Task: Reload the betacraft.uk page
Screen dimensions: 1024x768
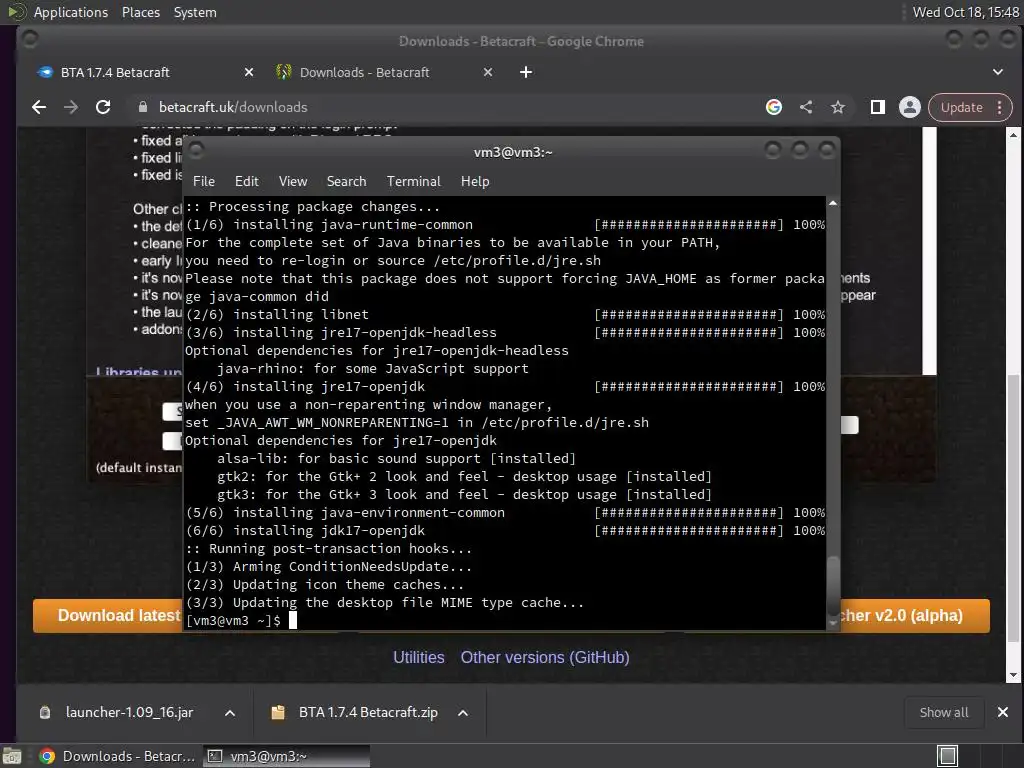Action: (x=103, y=107)
